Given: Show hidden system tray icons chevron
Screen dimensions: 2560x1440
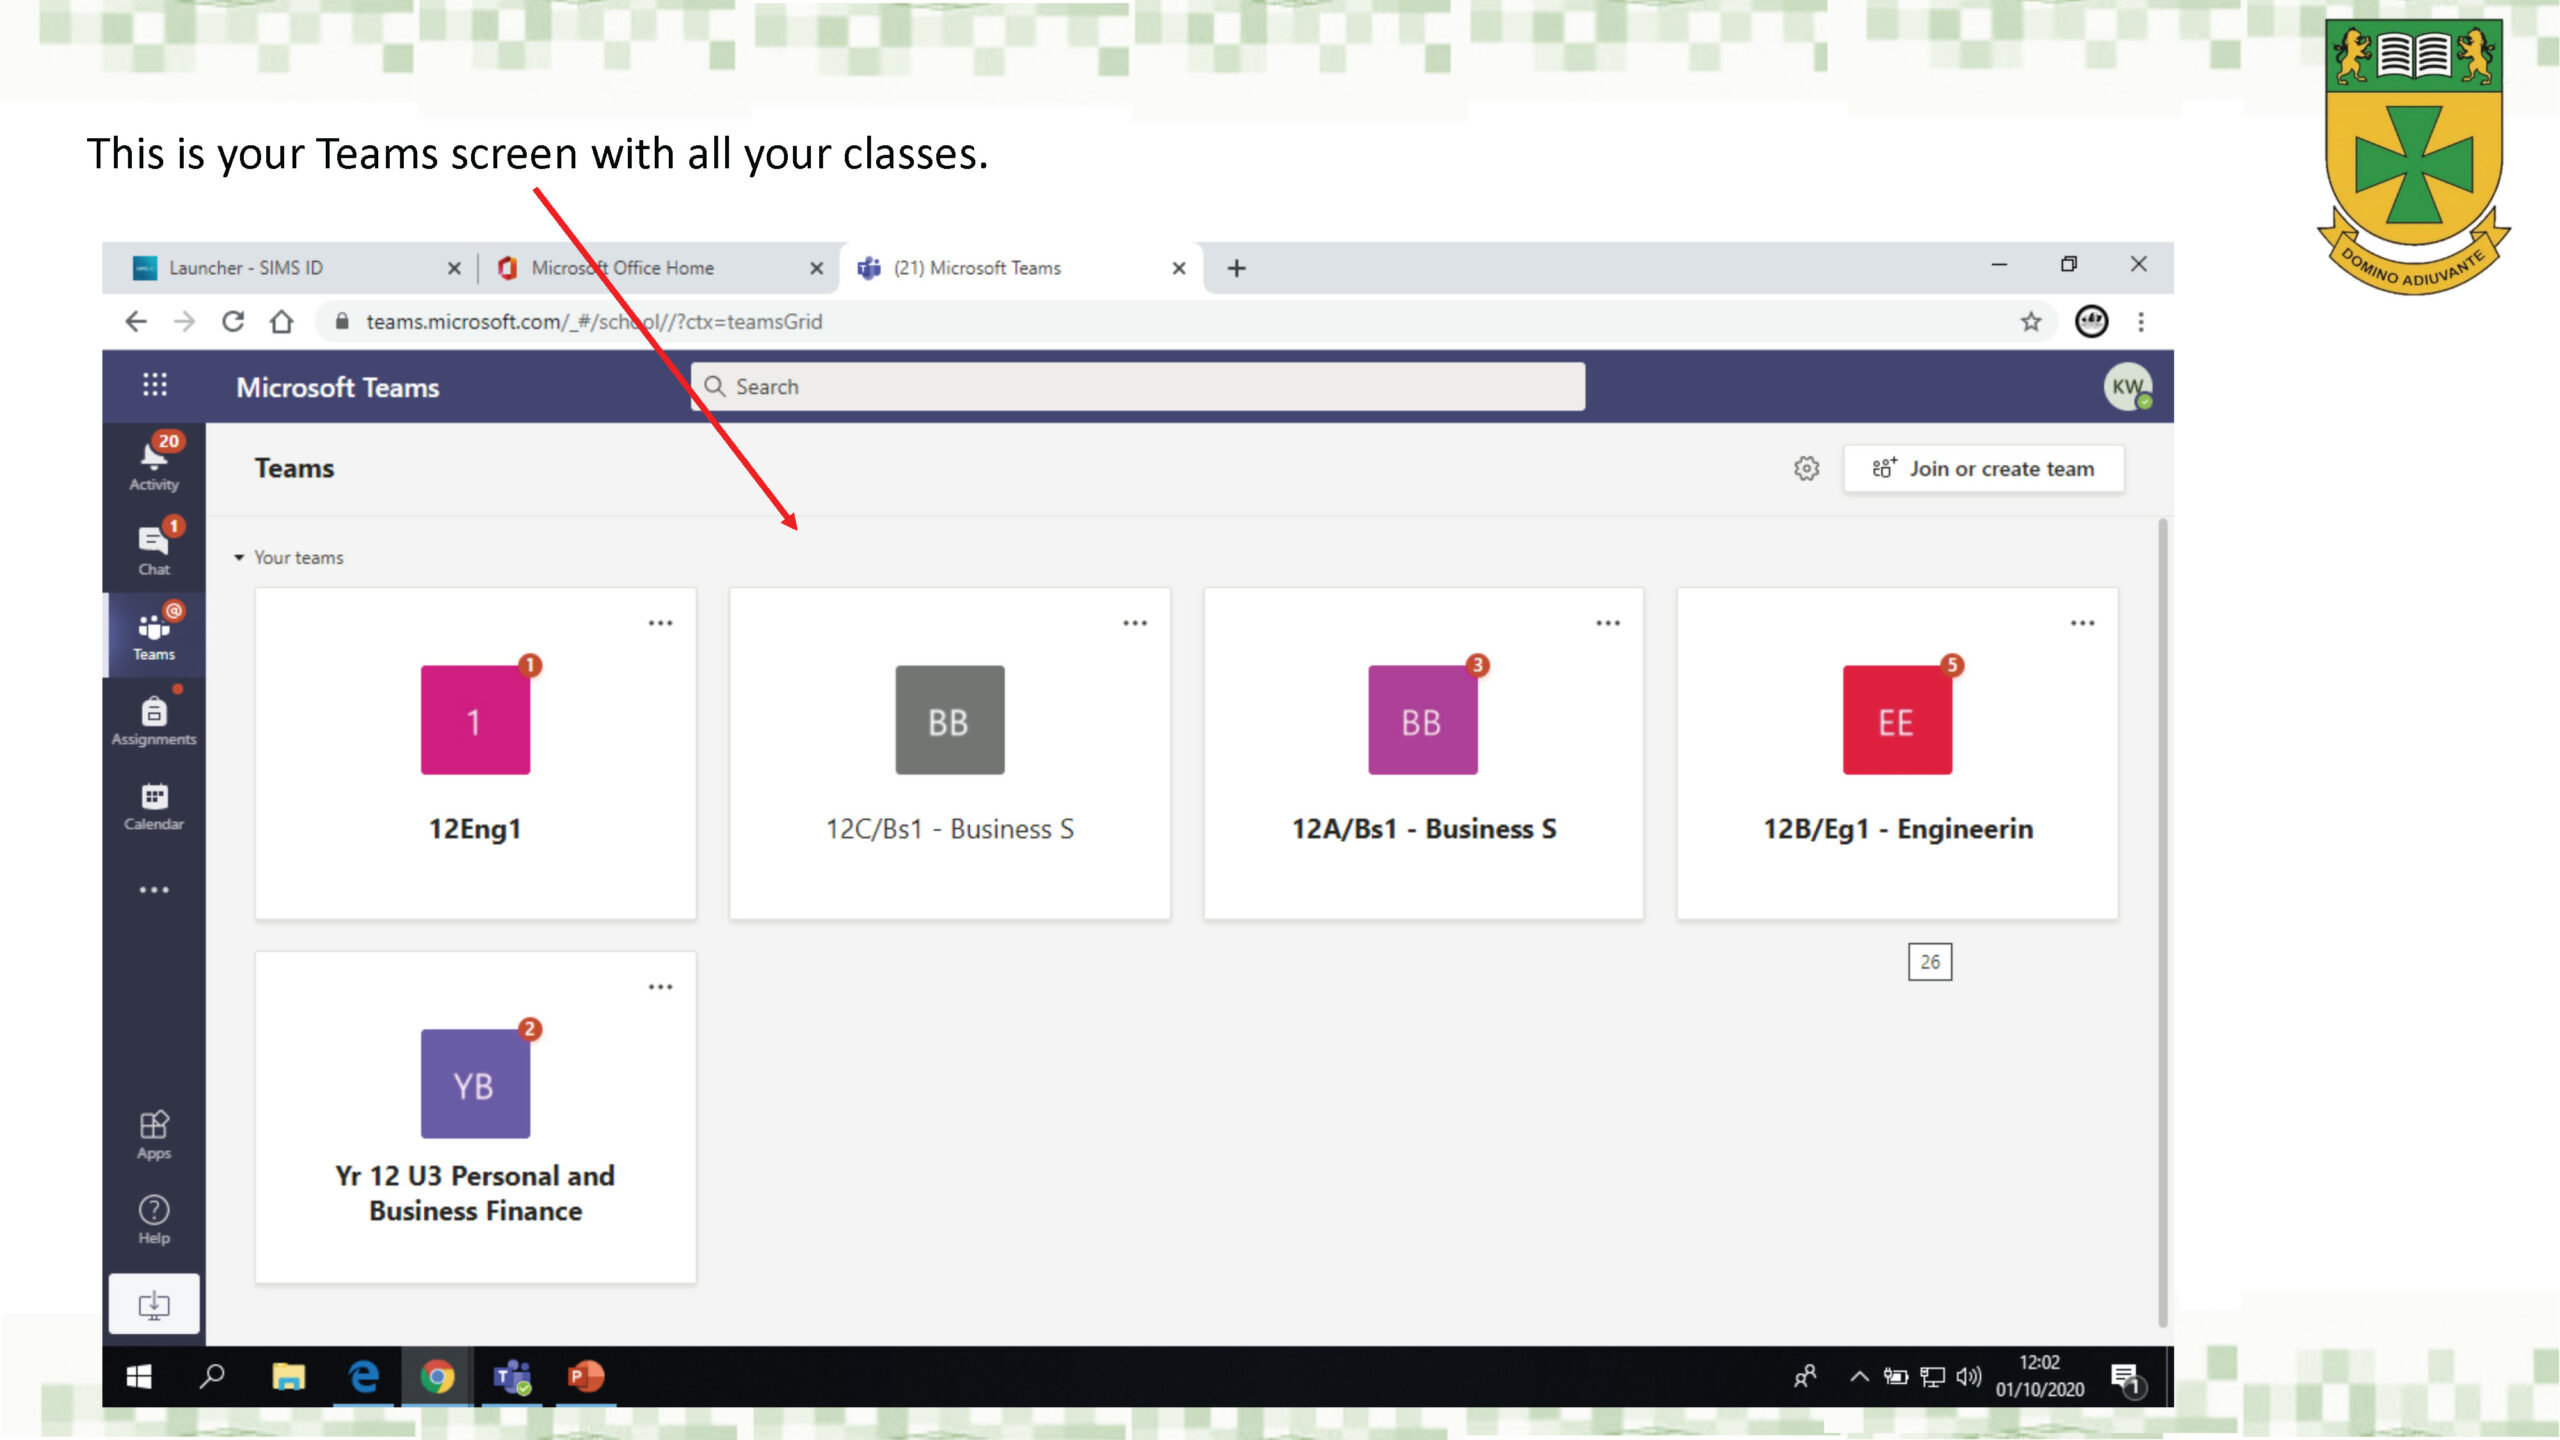Looking at the screenshot, I should [x=1859, y=1377].
